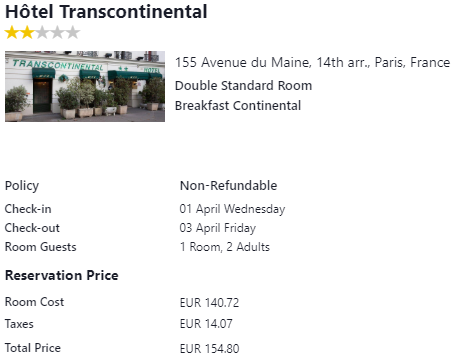The image size is (464, 361).
Task: Click the Policy label
Action: coord(22,186)
